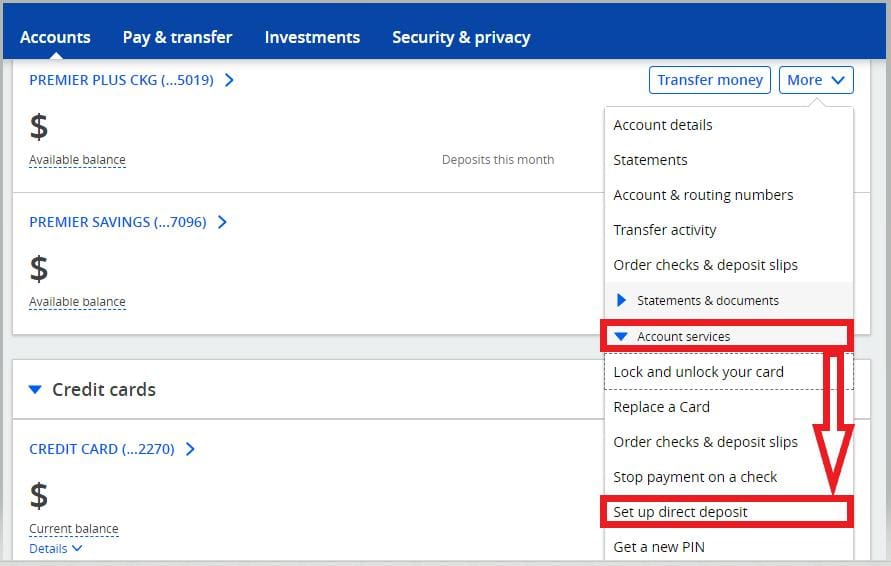
Task: Open the Investments tab
Action: click(312, 37)
